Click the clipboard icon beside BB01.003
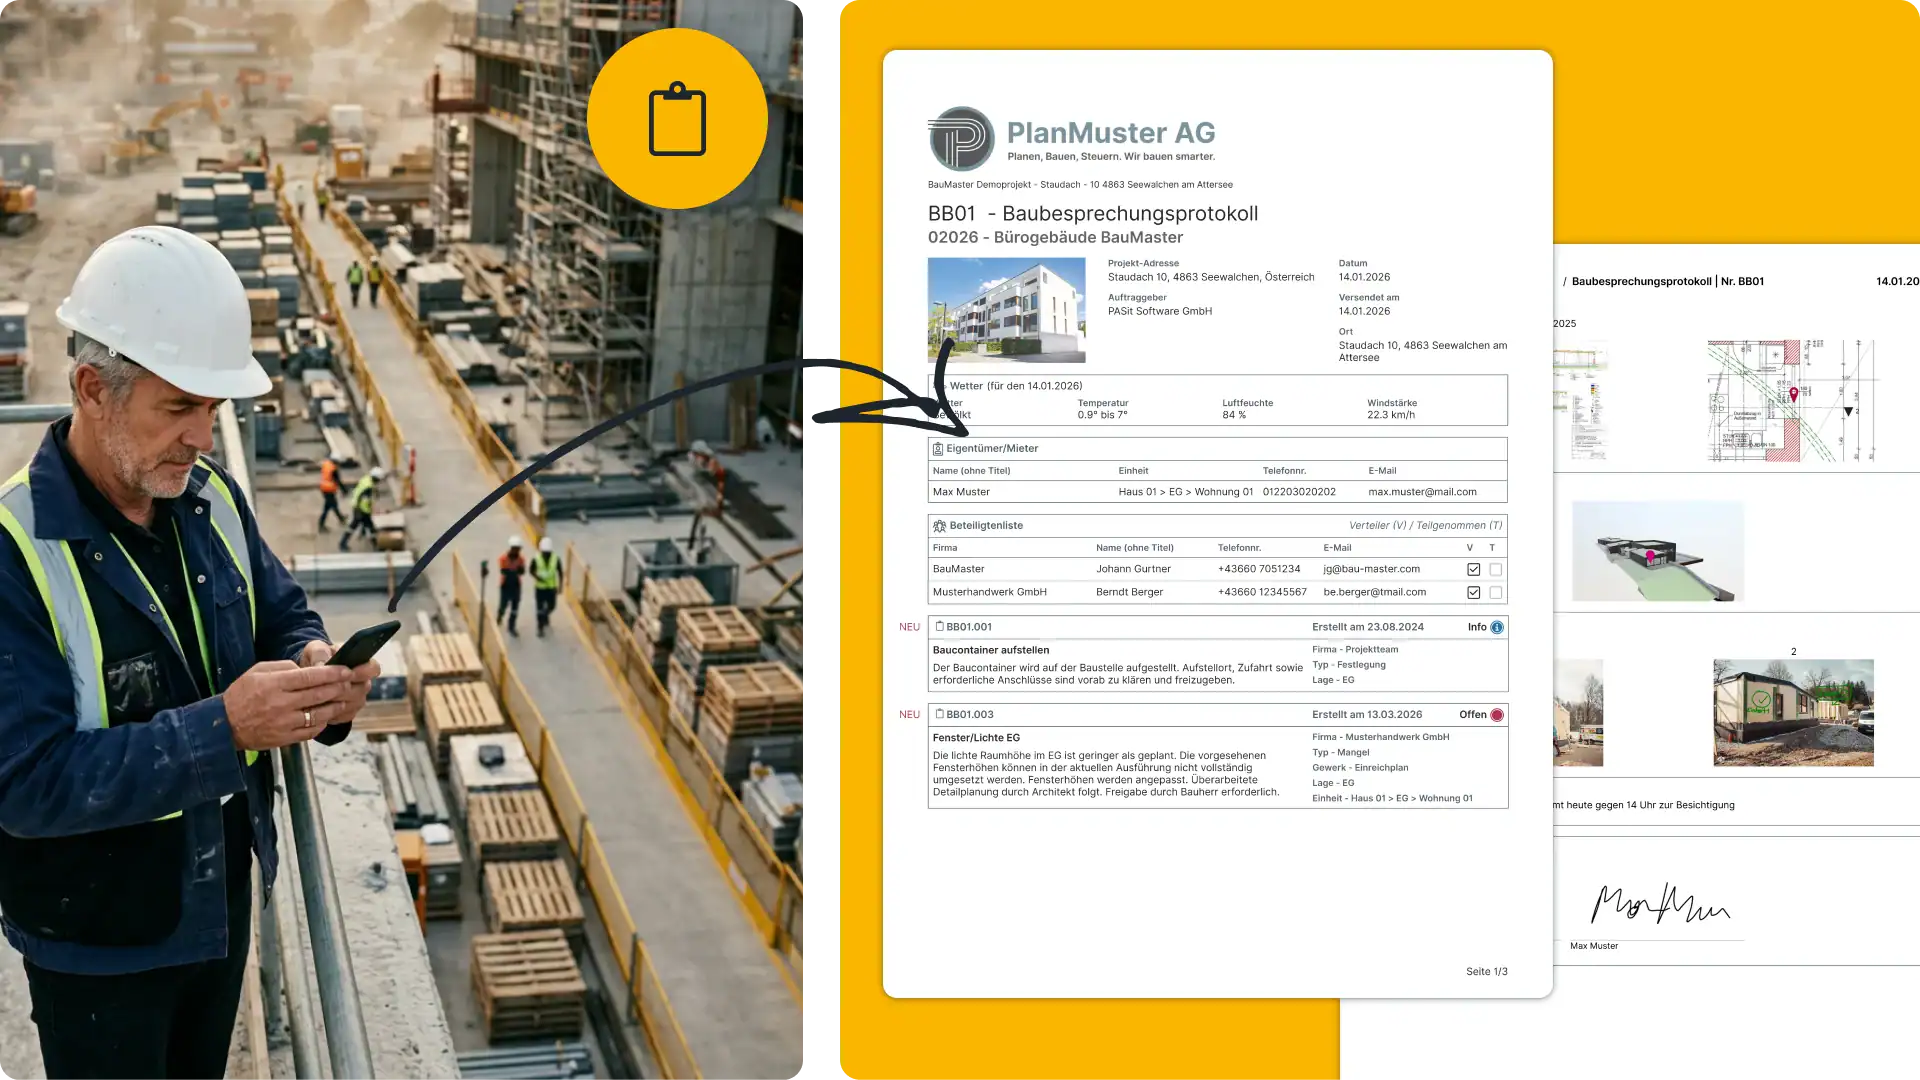This screenshot has width=1920, height=1080. [939, 714]
